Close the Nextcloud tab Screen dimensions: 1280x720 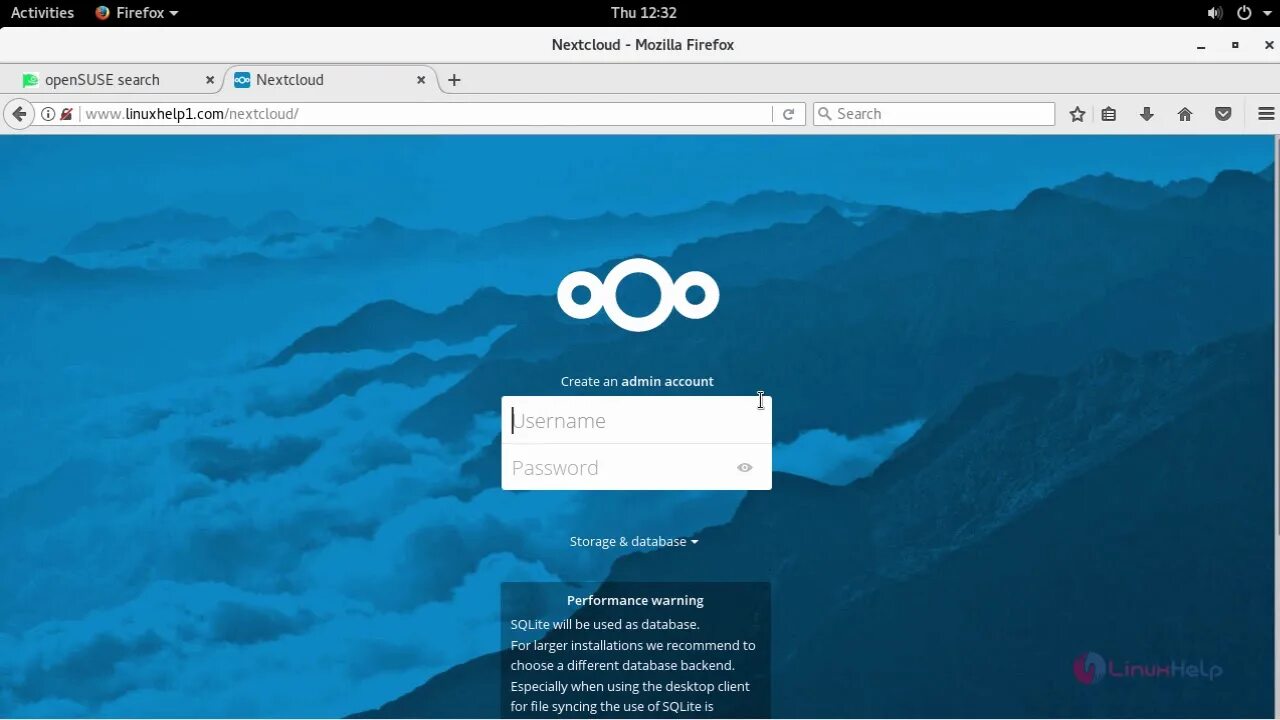421,80
